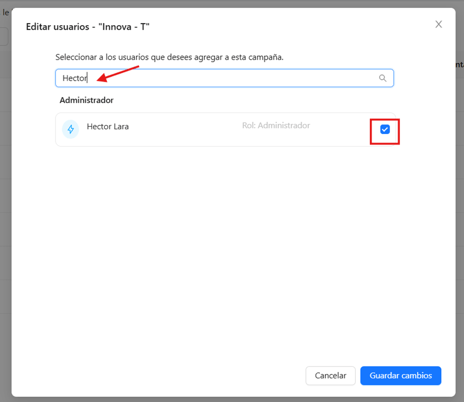The height and width of the screenshot is (402, 464).
Task: Click the Editar usuarios "Innova - T" title
Action: (88, 27)
